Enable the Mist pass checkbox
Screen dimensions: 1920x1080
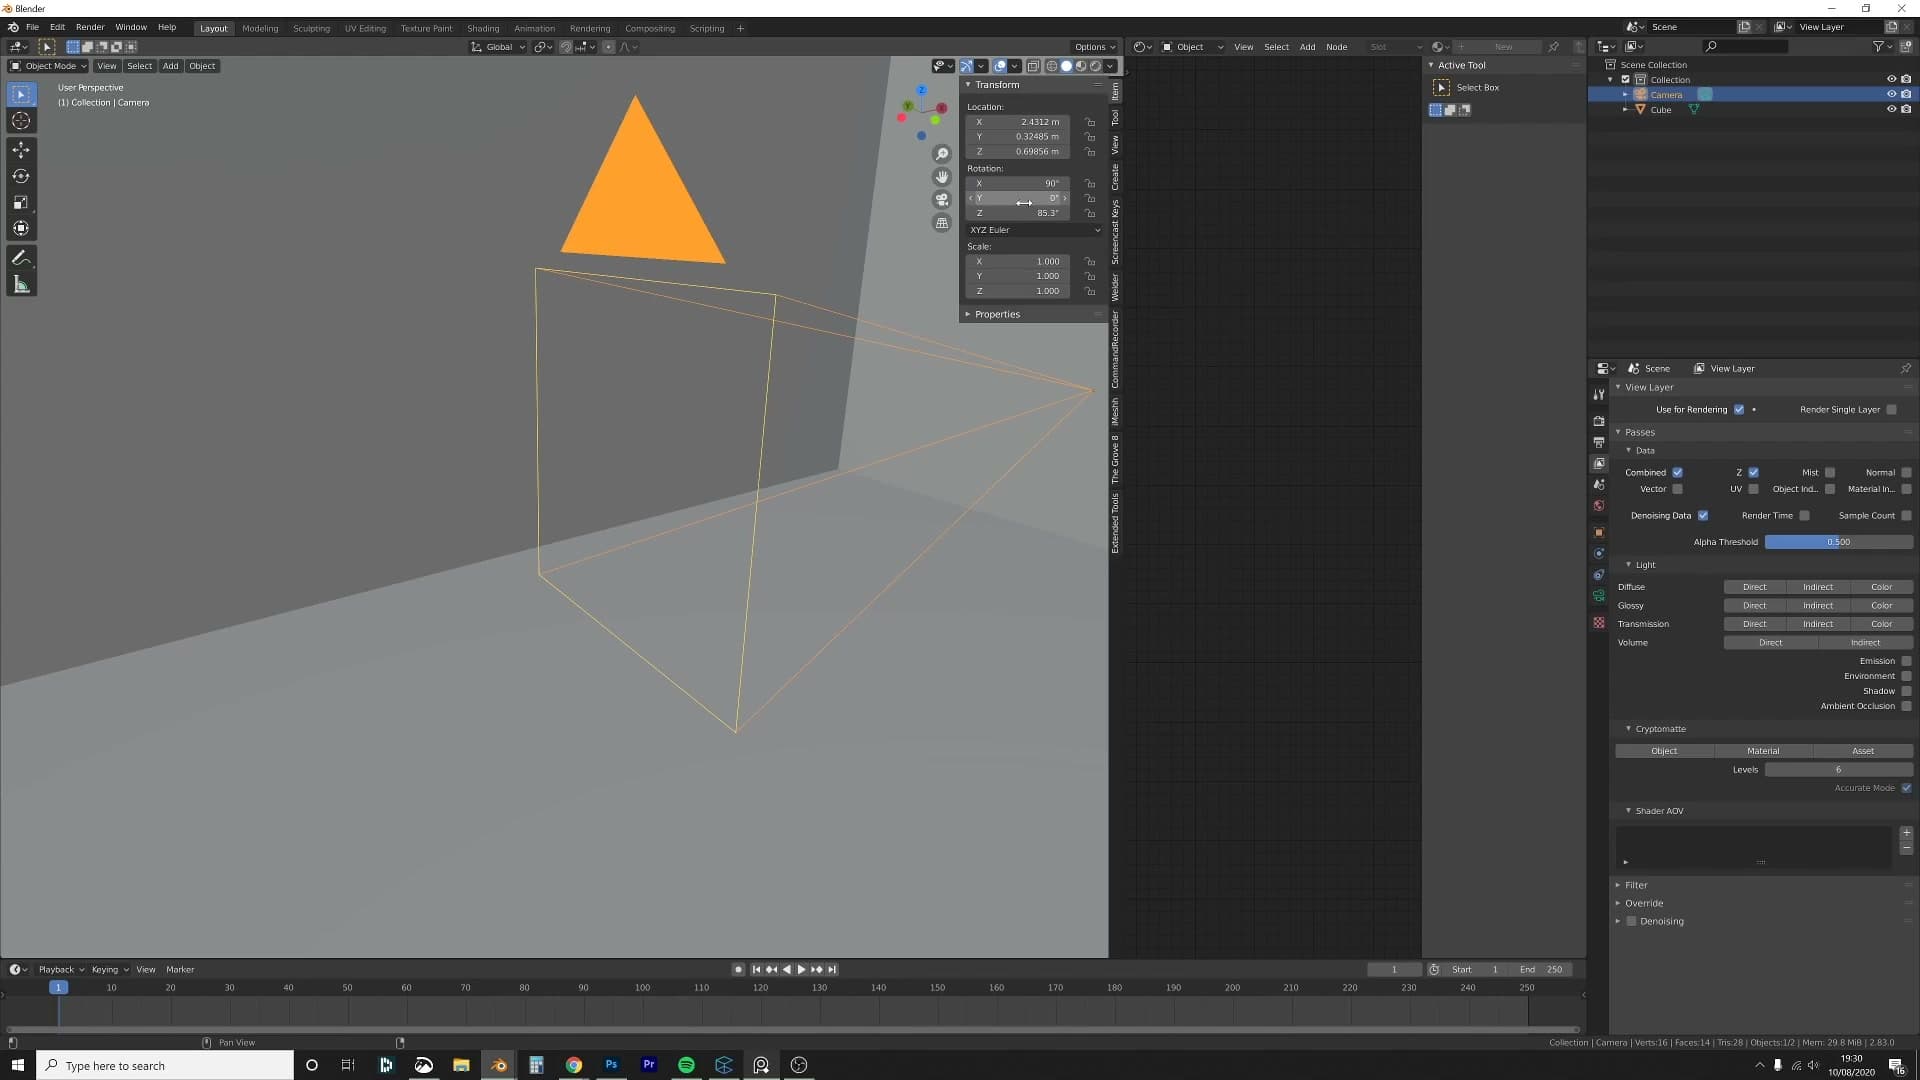tap(1830, 473)
